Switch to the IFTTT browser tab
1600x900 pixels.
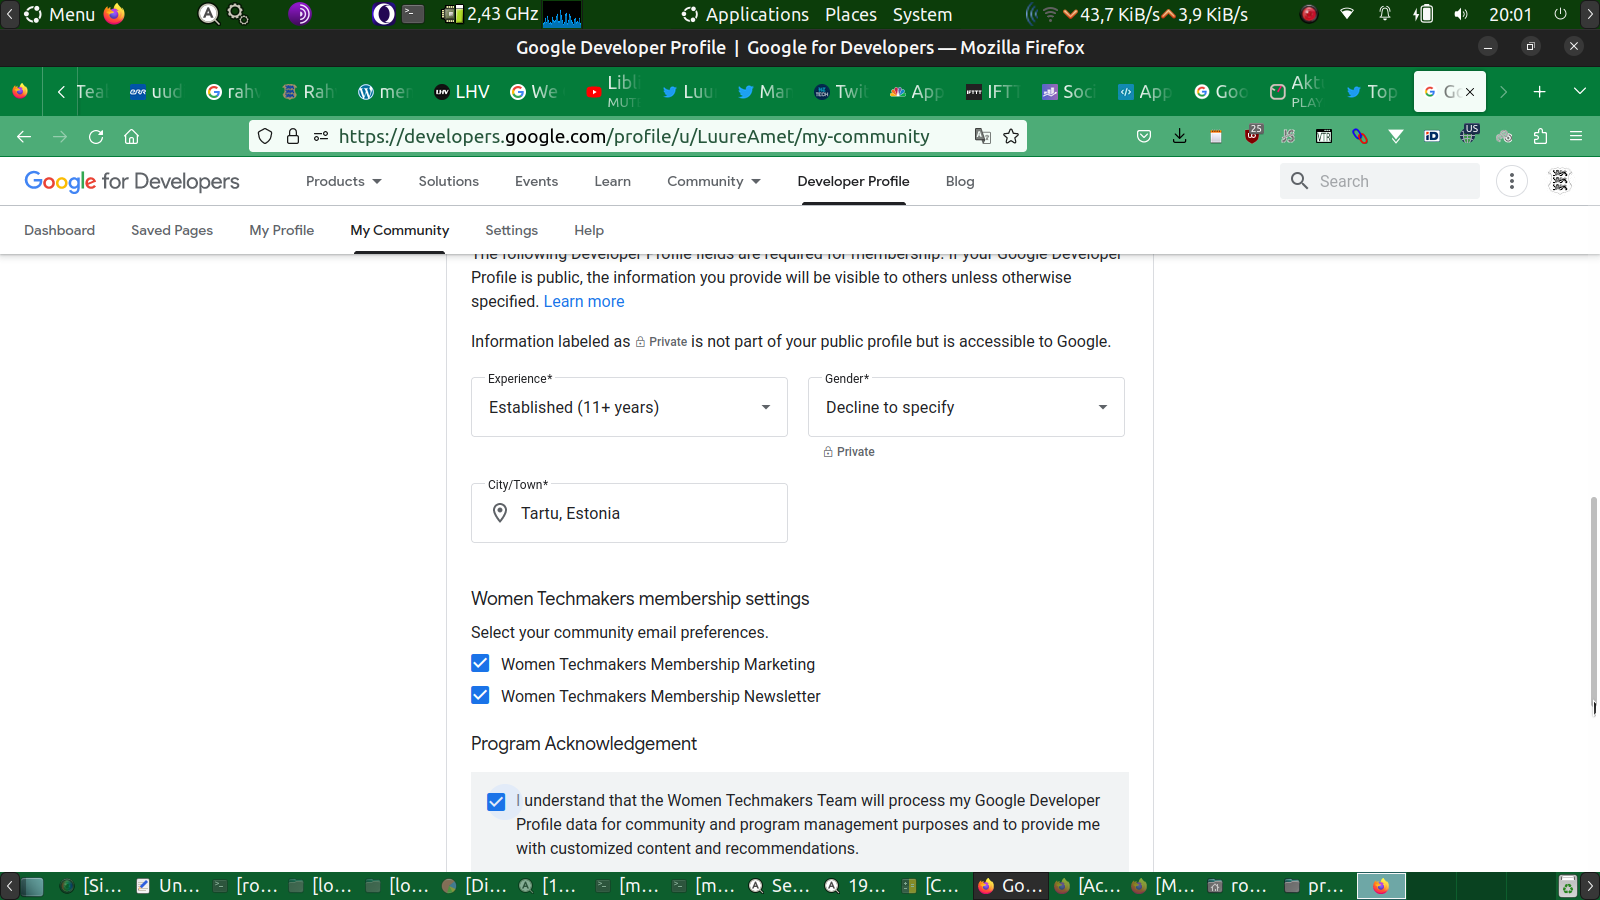pos(992,92)
